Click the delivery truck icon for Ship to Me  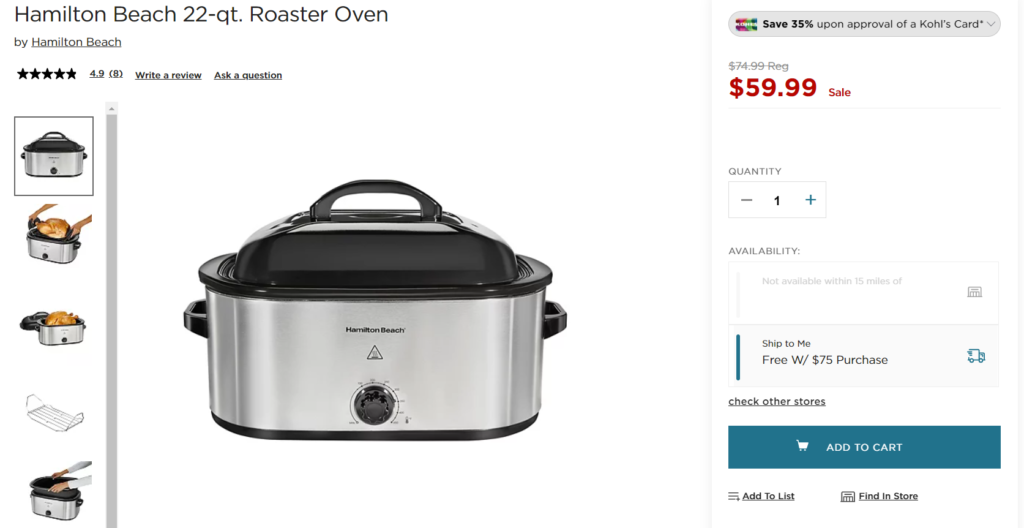pos(976,355)
